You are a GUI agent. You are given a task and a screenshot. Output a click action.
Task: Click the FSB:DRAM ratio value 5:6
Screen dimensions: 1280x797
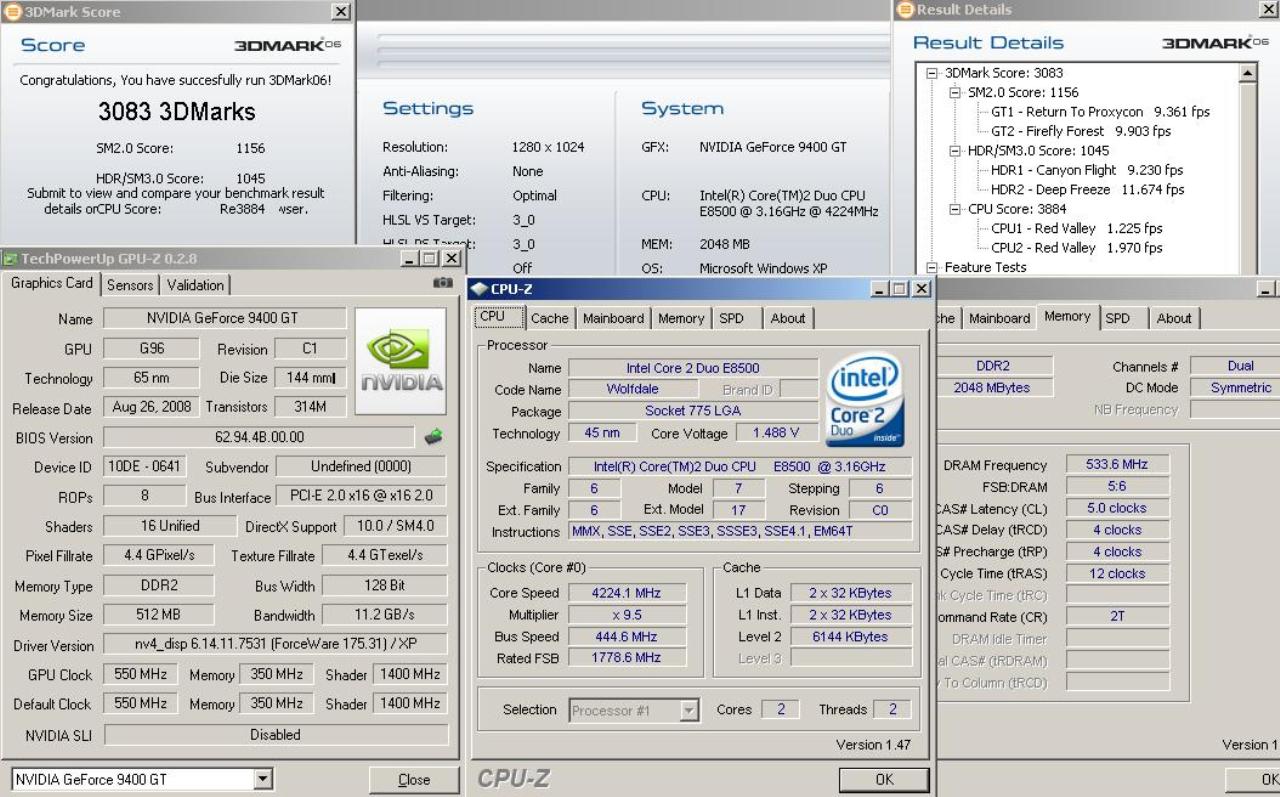pos(1116,487)
